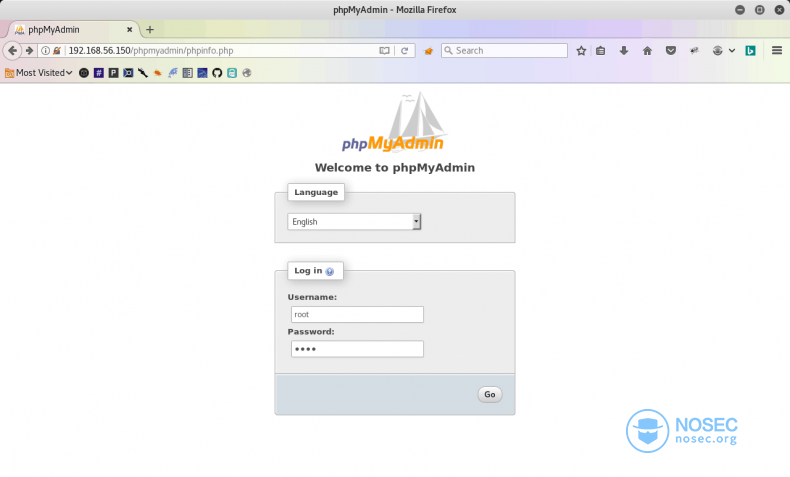The width and height of the screenshot is (790, 477).
Task: Show bookmarks list icon
Action: (601, 50)
